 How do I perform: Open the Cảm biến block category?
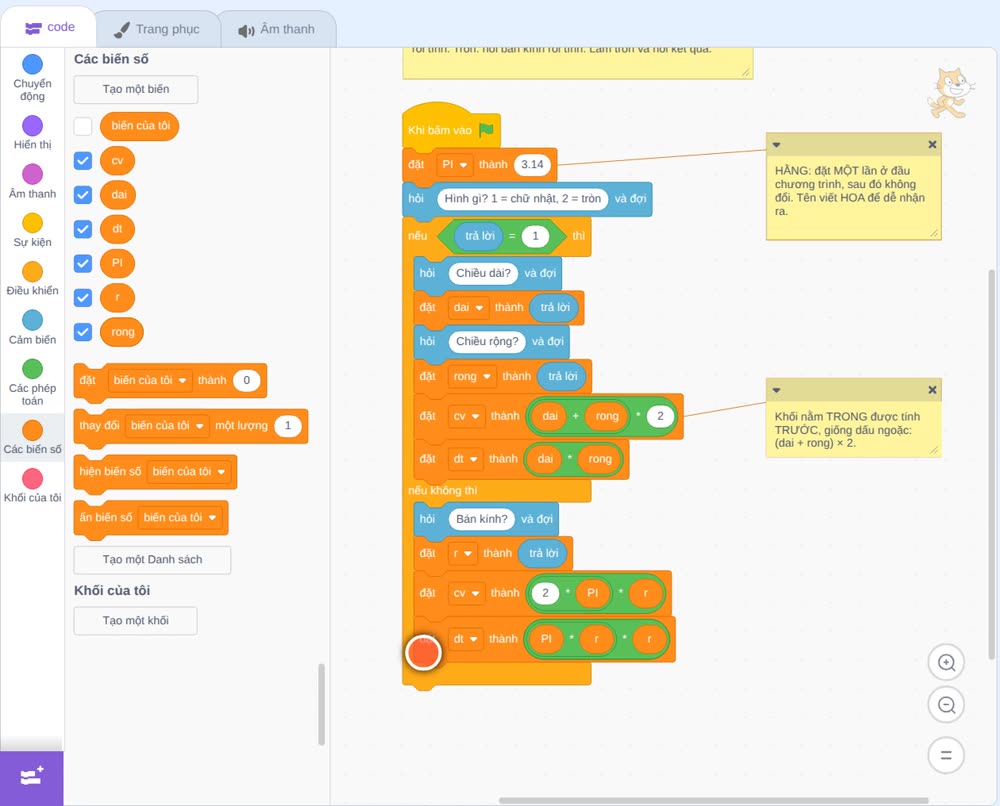coord(32,328)
